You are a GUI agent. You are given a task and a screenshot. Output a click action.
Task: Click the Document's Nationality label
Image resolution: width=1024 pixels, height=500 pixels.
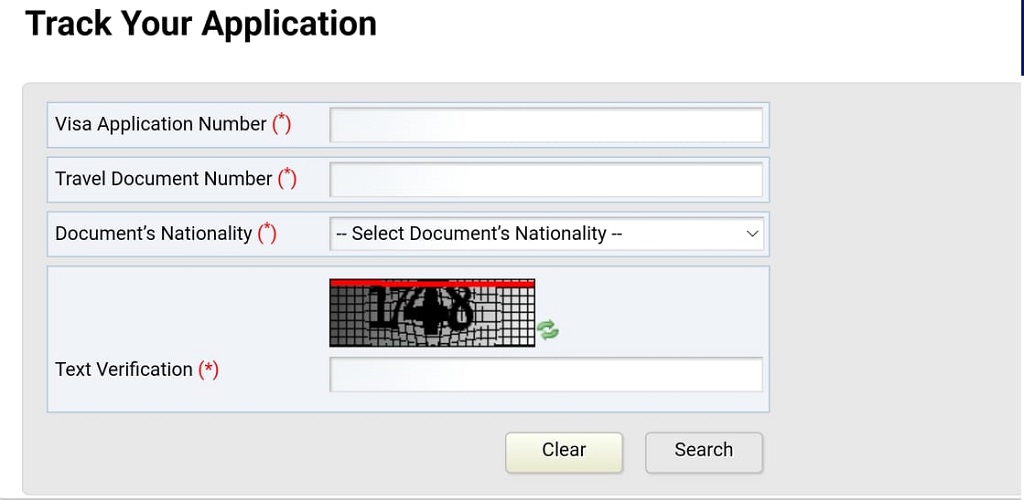166,233
